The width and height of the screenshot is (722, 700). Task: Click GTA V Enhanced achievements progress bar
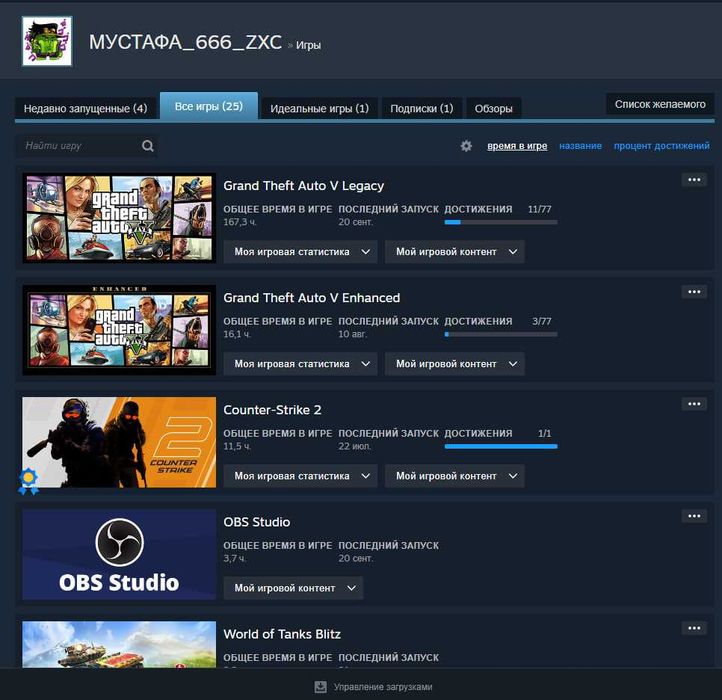pos(501,334)
